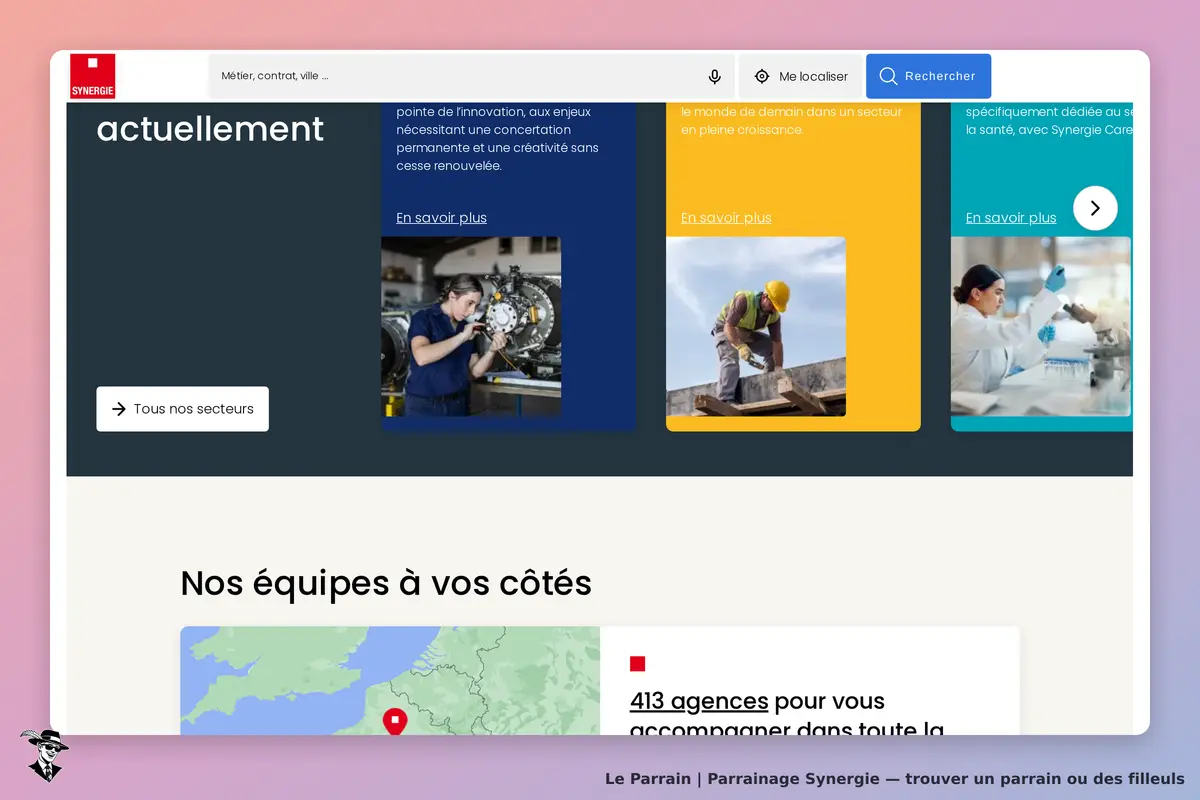Activate the microphone voice search icon
Image resolution: width=1200 pixels, height=800 pixels.
click(715, 77)
